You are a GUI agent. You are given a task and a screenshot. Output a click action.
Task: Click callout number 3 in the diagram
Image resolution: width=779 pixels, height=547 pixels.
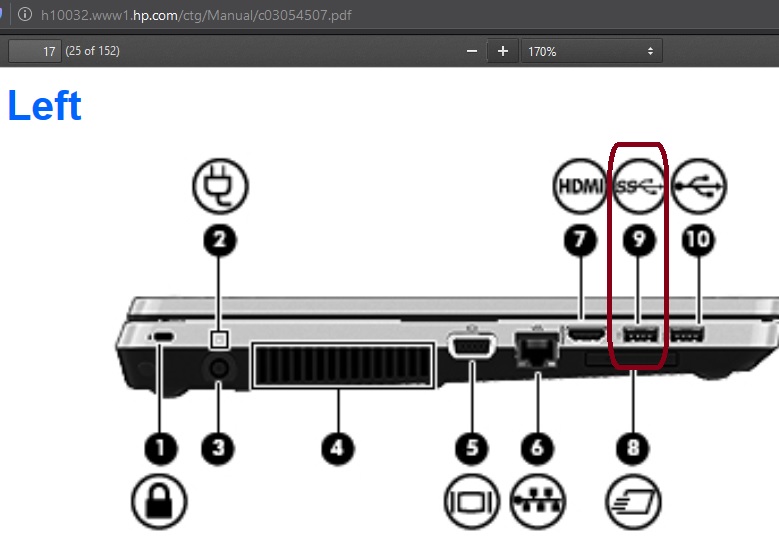point(218,449)
